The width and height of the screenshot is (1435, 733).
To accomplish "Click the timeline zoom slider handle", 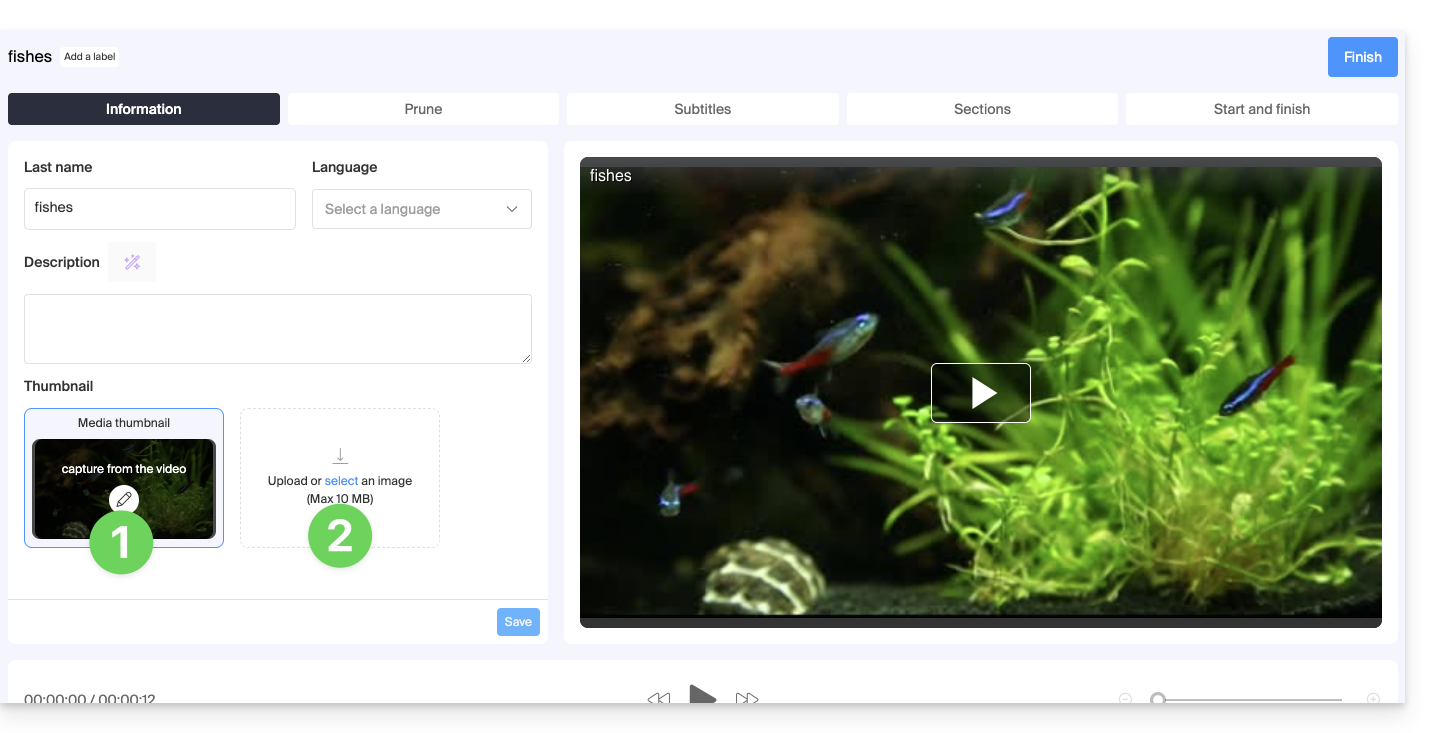I will coord(1158,699).
